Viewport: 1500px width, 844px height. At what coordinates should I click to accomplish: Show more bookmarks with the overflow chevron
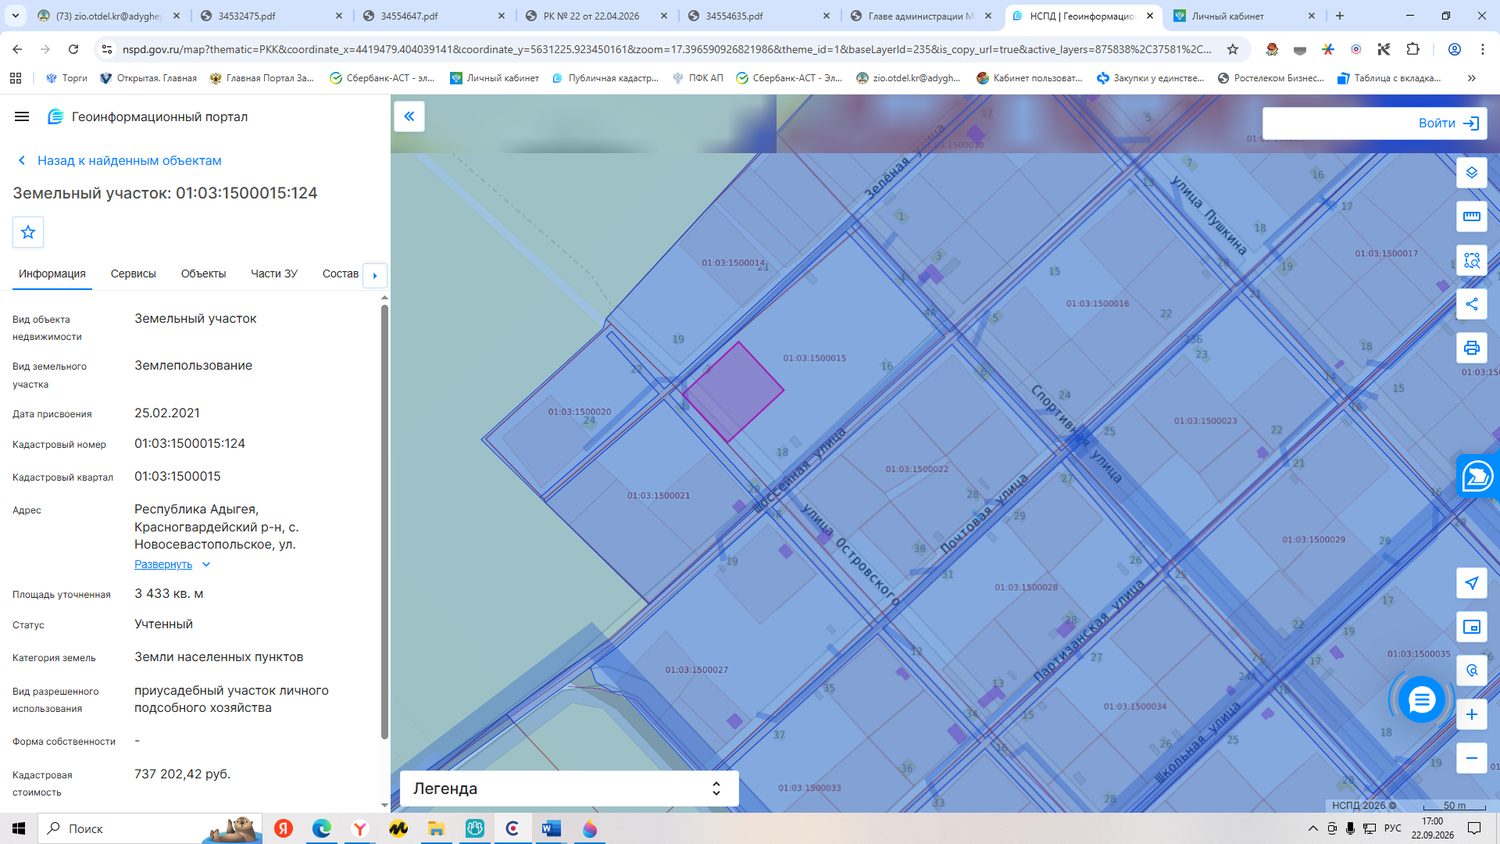point(1471,78)
